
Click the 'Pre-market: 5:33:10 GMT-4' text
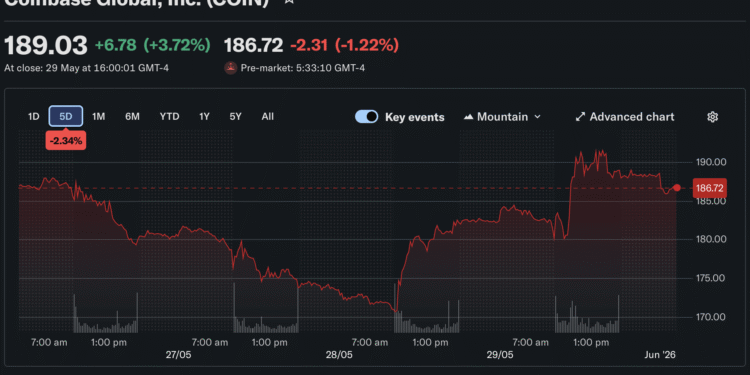303,68
